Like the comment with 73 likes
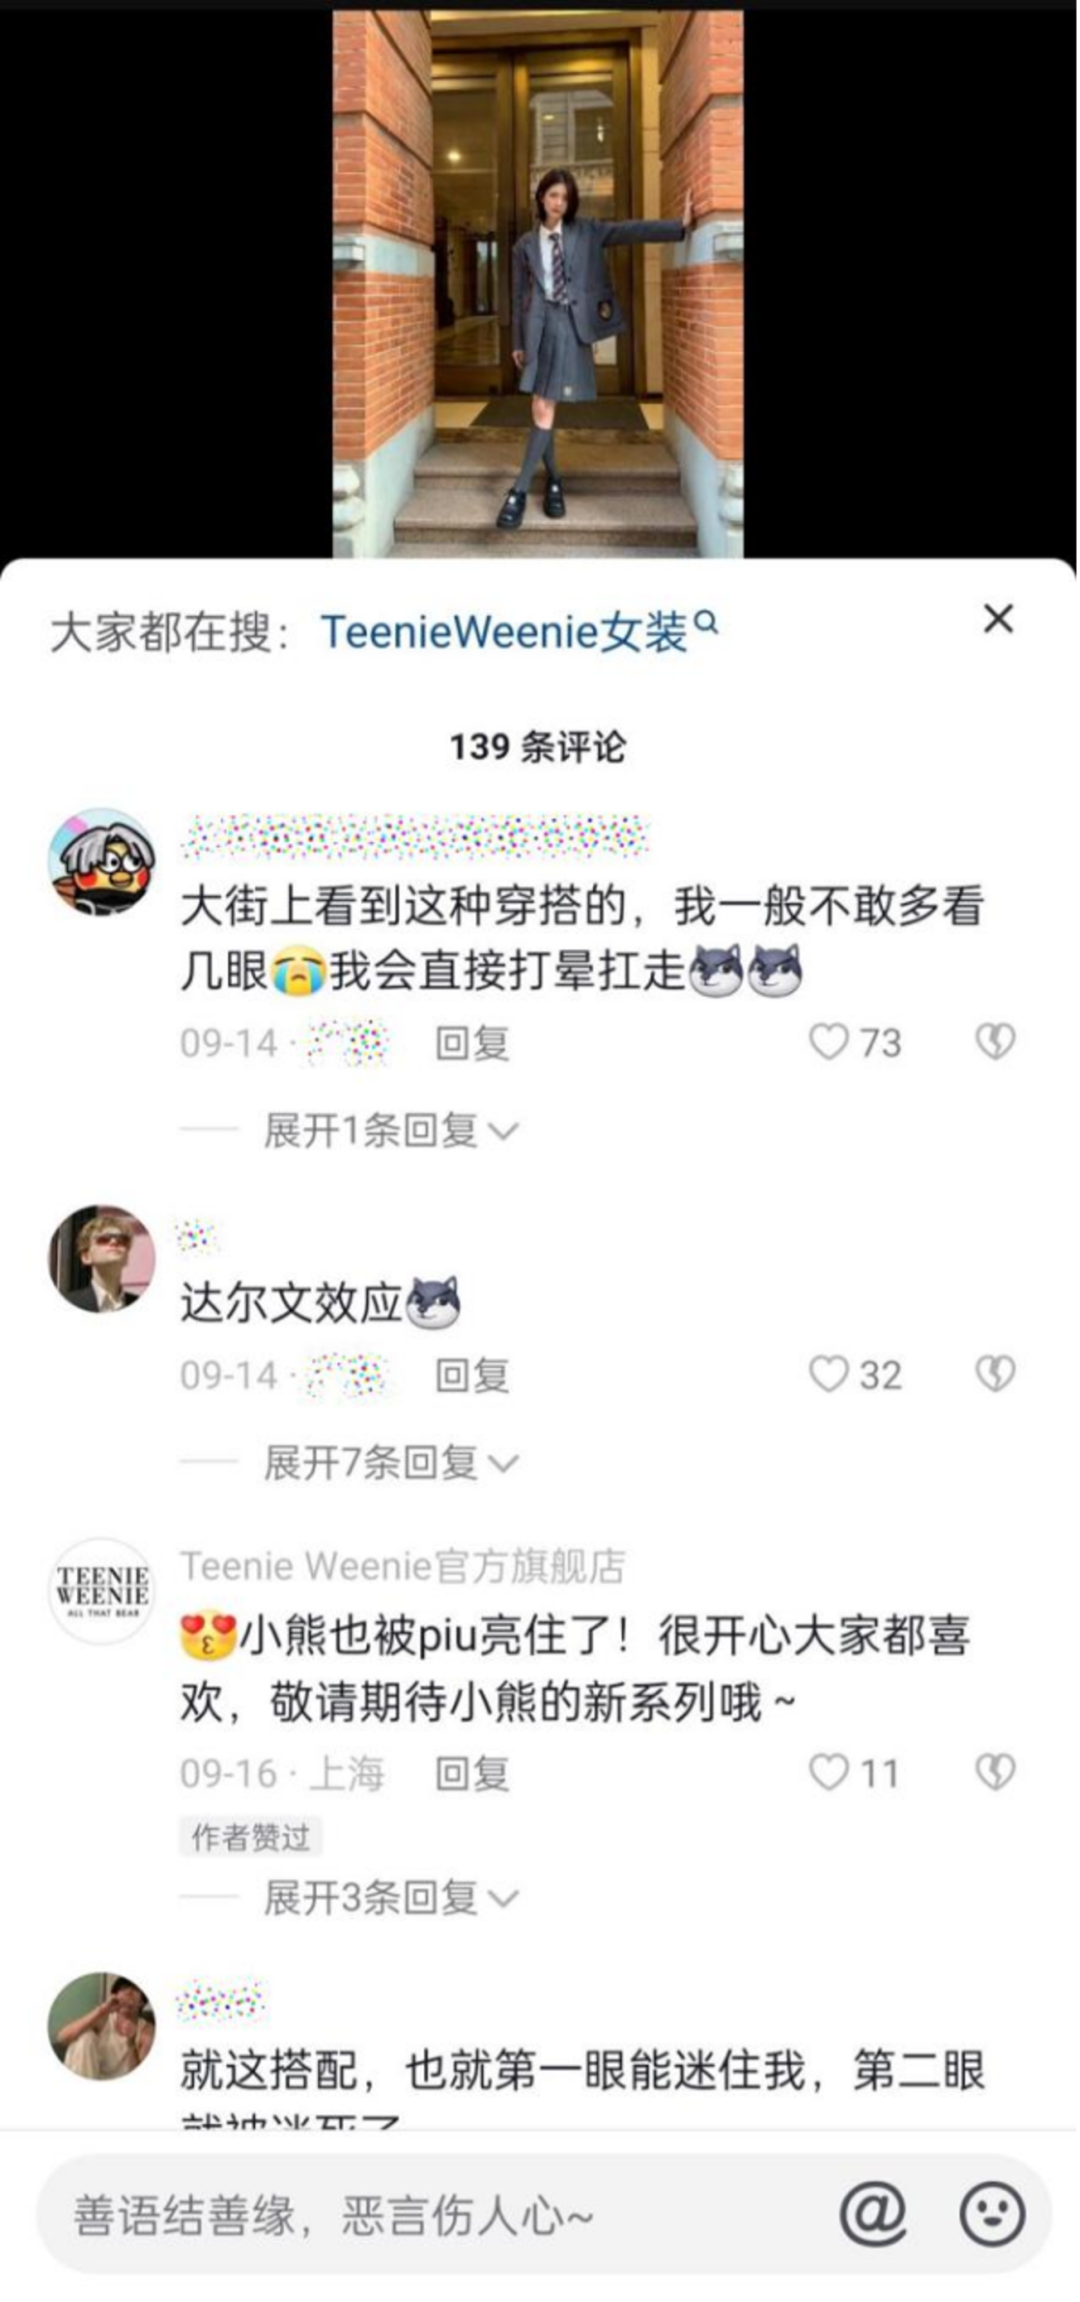The width and height of the screenshot is (1080, 2302). coord(828,1041)
